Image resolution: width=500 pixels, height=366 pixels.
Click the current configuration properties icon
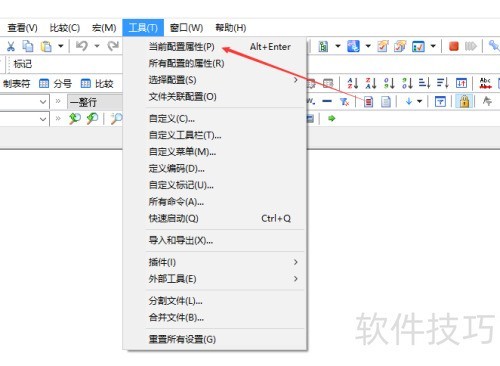pos(383,46)
